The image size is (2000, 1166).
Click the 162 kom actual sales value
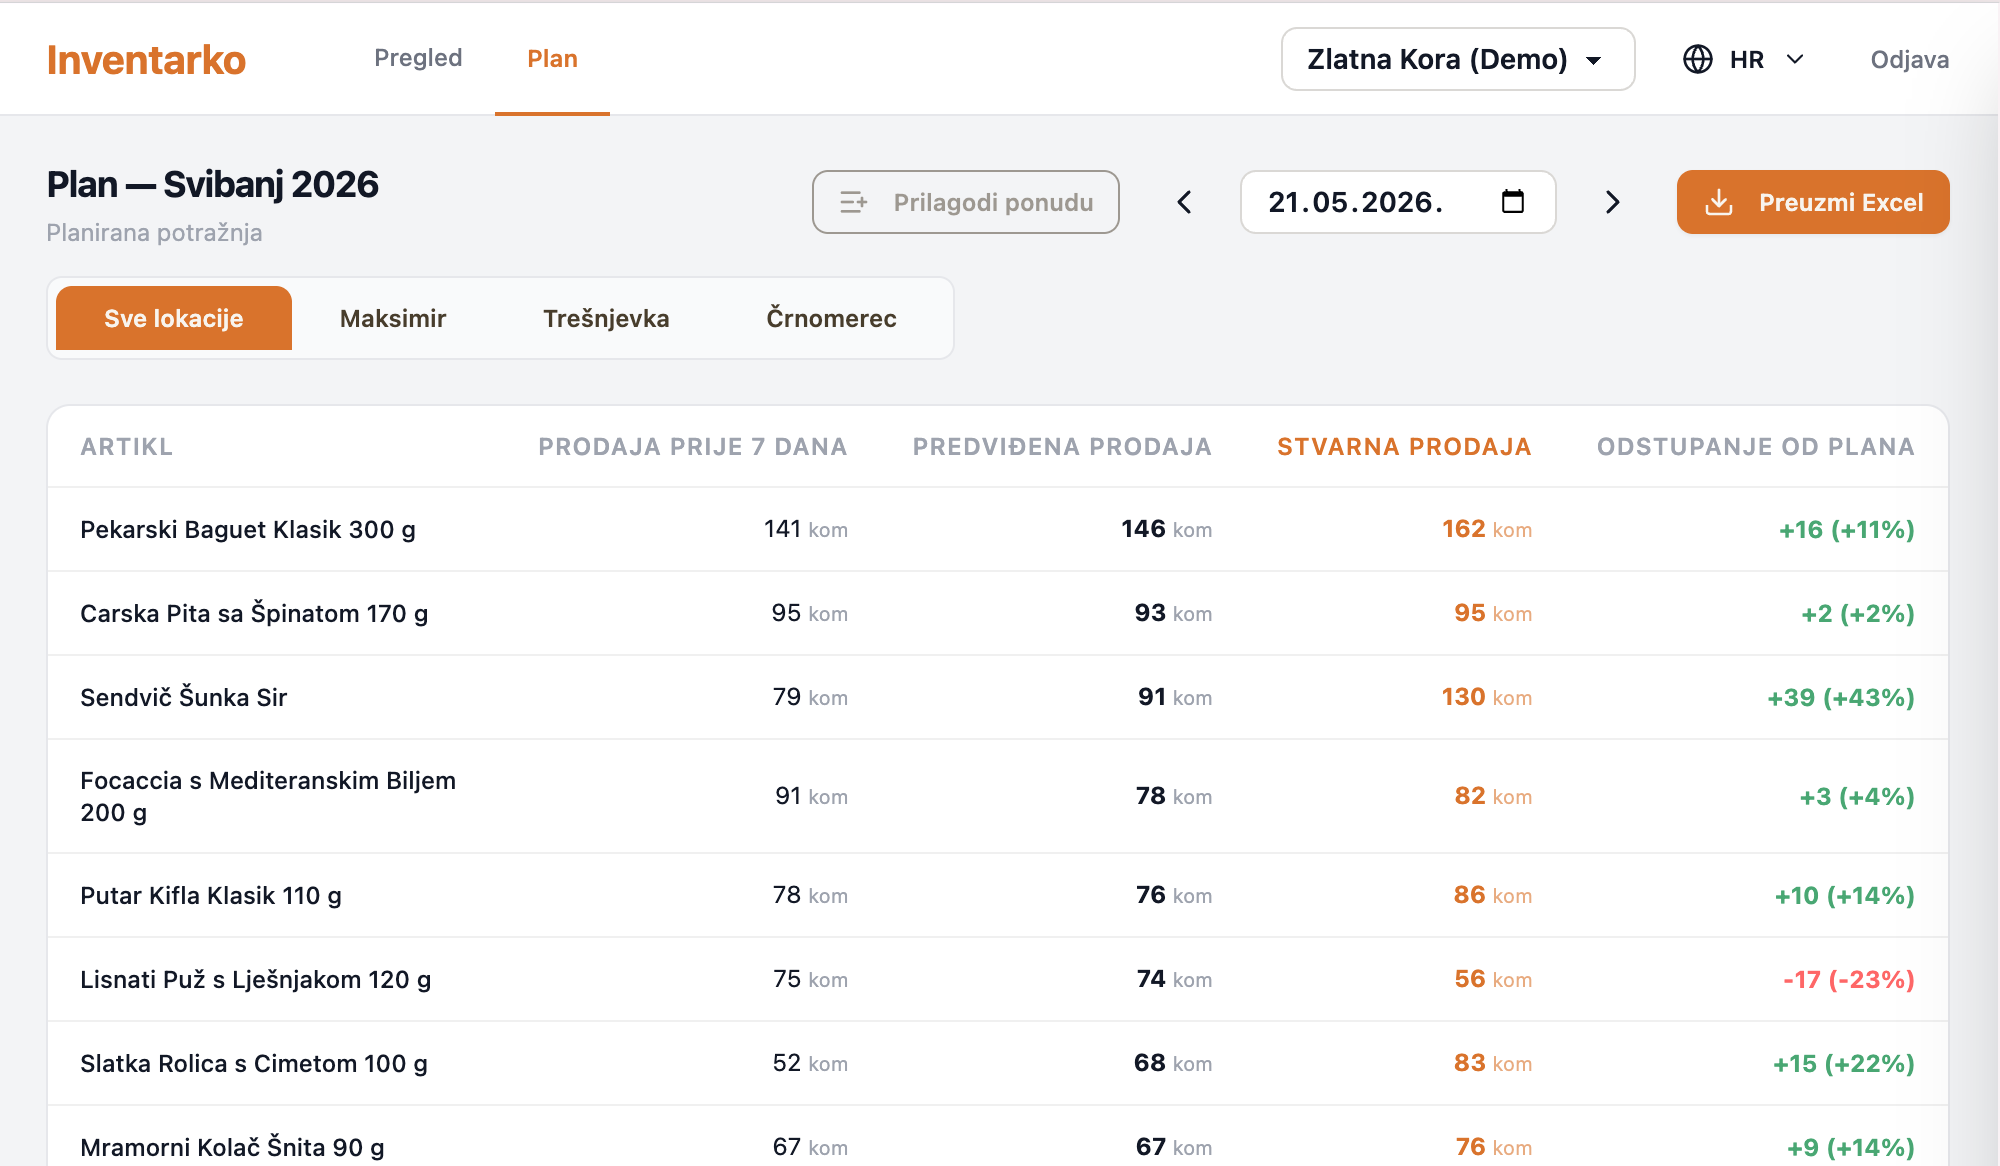[1487, 529]
